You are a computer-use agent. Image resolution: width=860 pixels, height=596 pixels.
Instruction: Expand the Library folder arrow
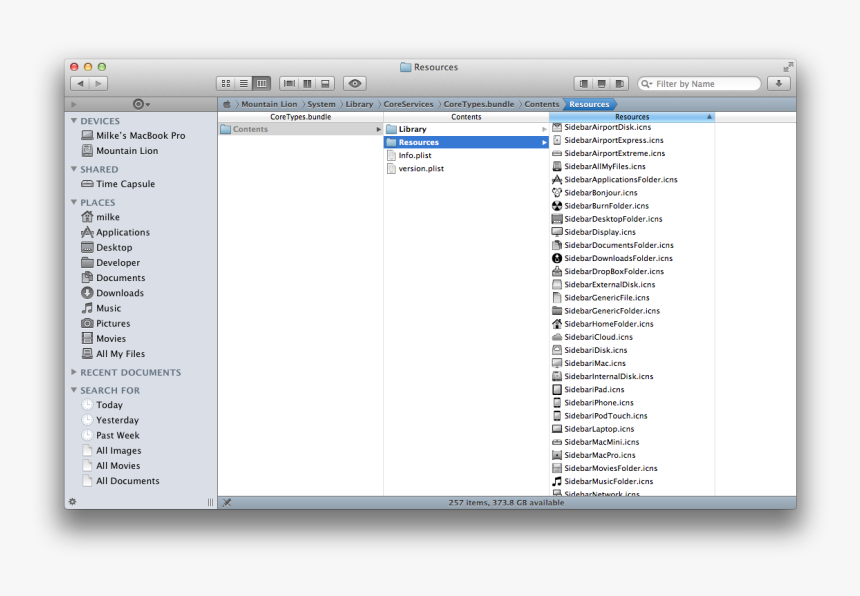coord(544,129)
